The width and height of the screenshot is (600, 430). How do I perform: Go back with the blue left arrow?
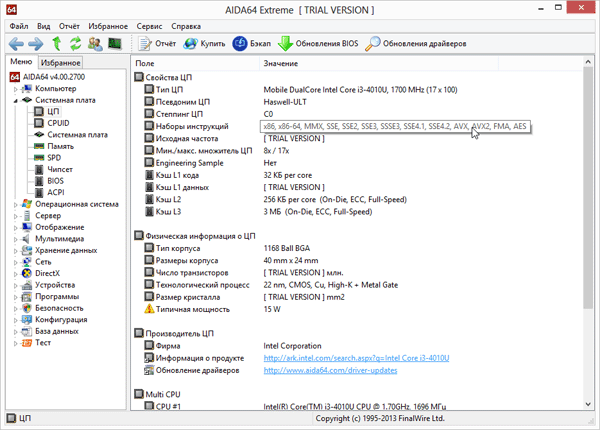16,44
